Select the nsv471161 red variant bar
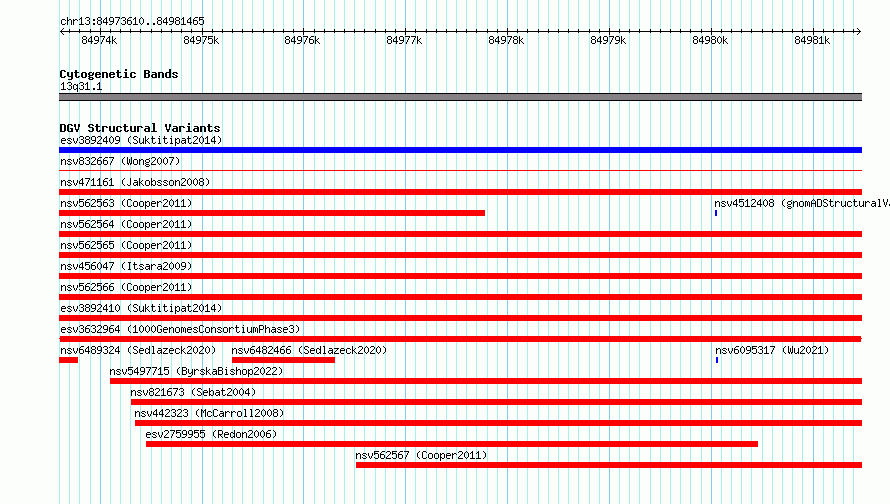The height and width of the screenshot is (504, 890). coord(460,192)
